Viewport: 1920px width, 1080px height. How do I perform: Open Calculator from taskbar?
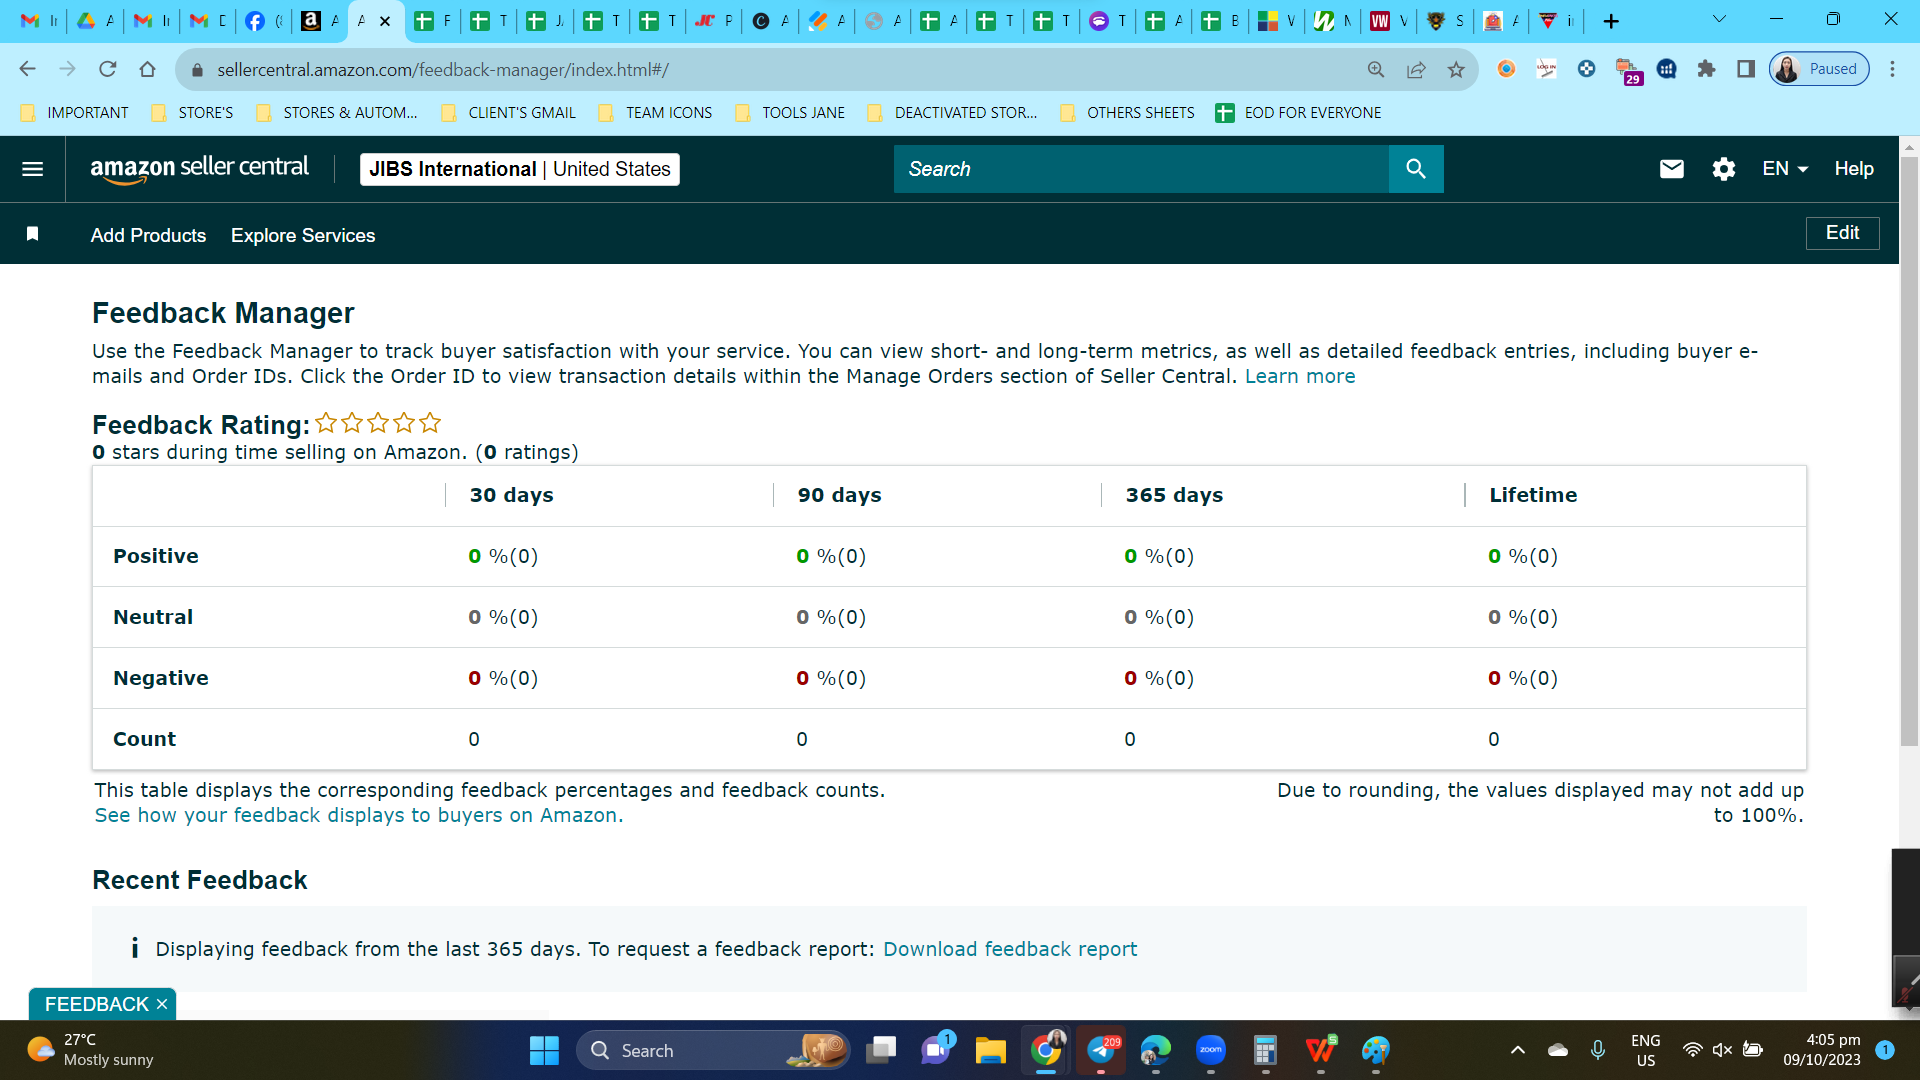[x=1266, y=1050]
